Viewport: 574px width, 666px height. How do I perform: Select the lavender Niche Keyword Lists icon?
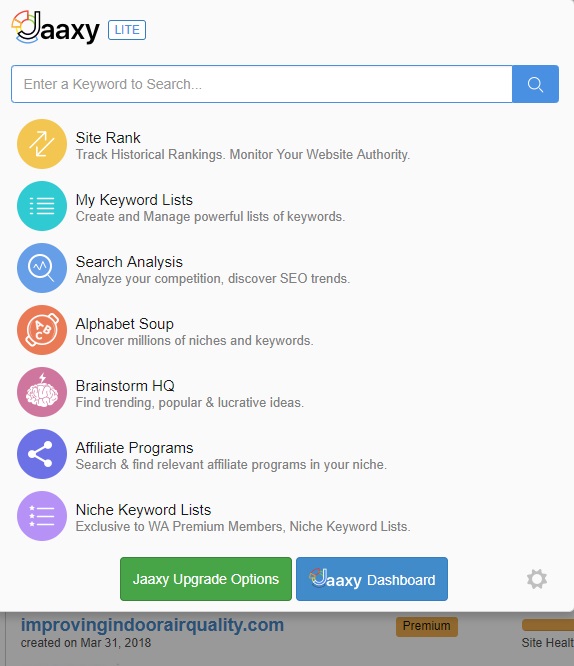coord(42,516)
